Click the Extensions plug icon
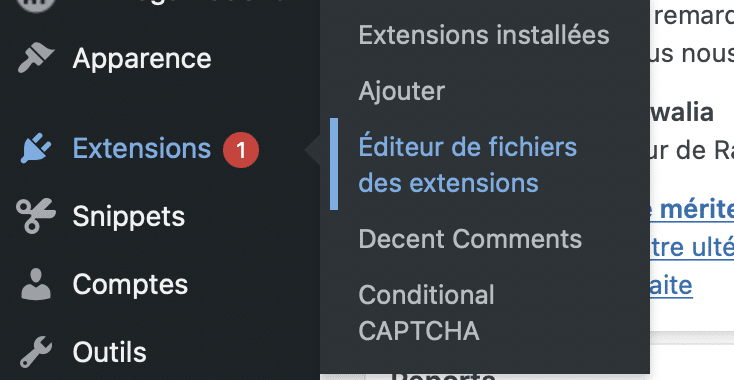The image size is (734, 380). click(36, 149)
